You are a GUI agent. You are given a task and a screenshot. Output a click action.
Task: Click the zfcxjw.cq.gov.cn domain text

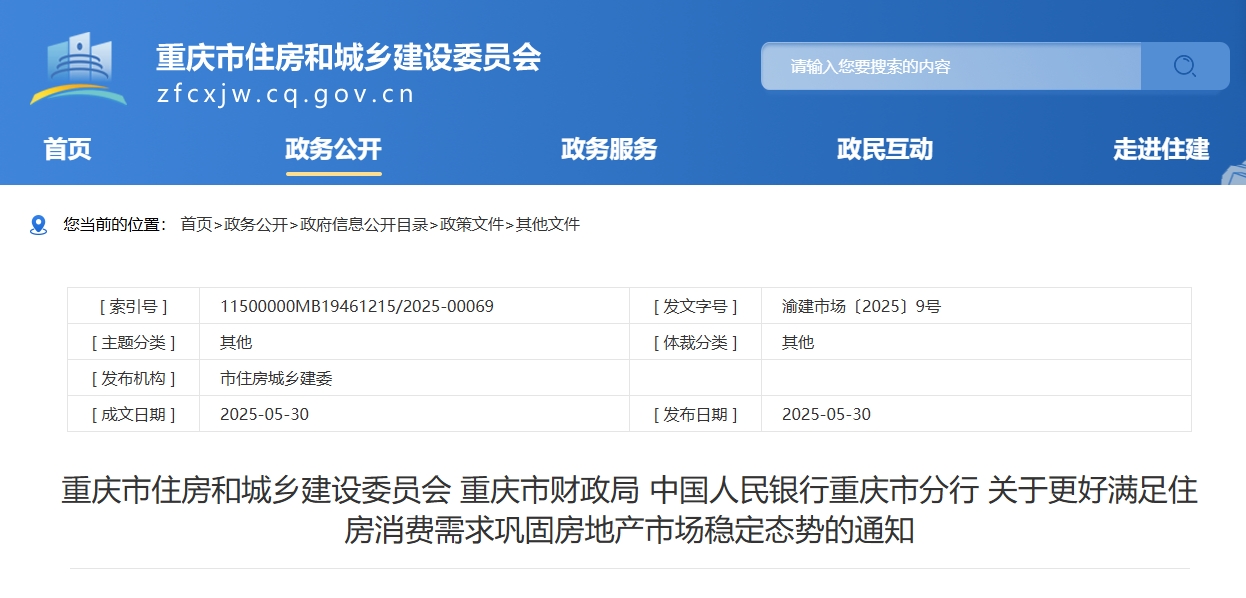286,95
